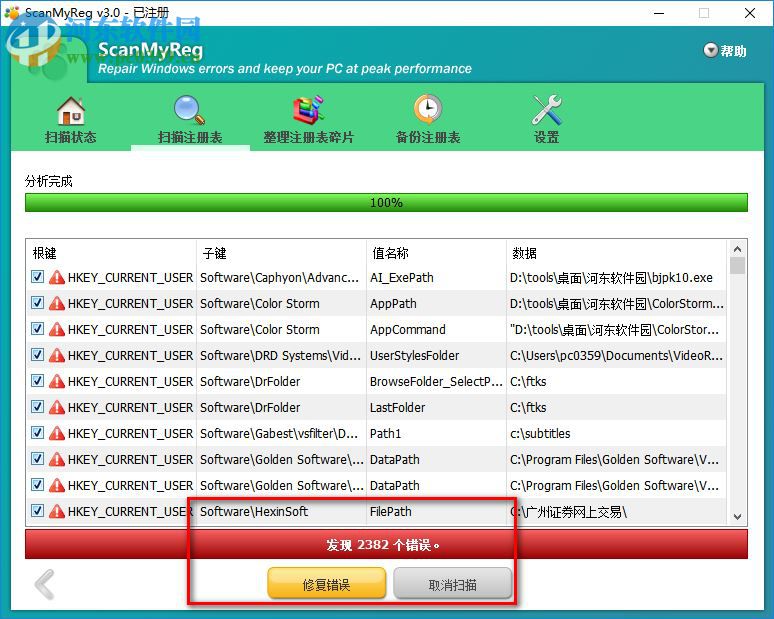Click the 分析完成 status label

(x=49, y=181)
